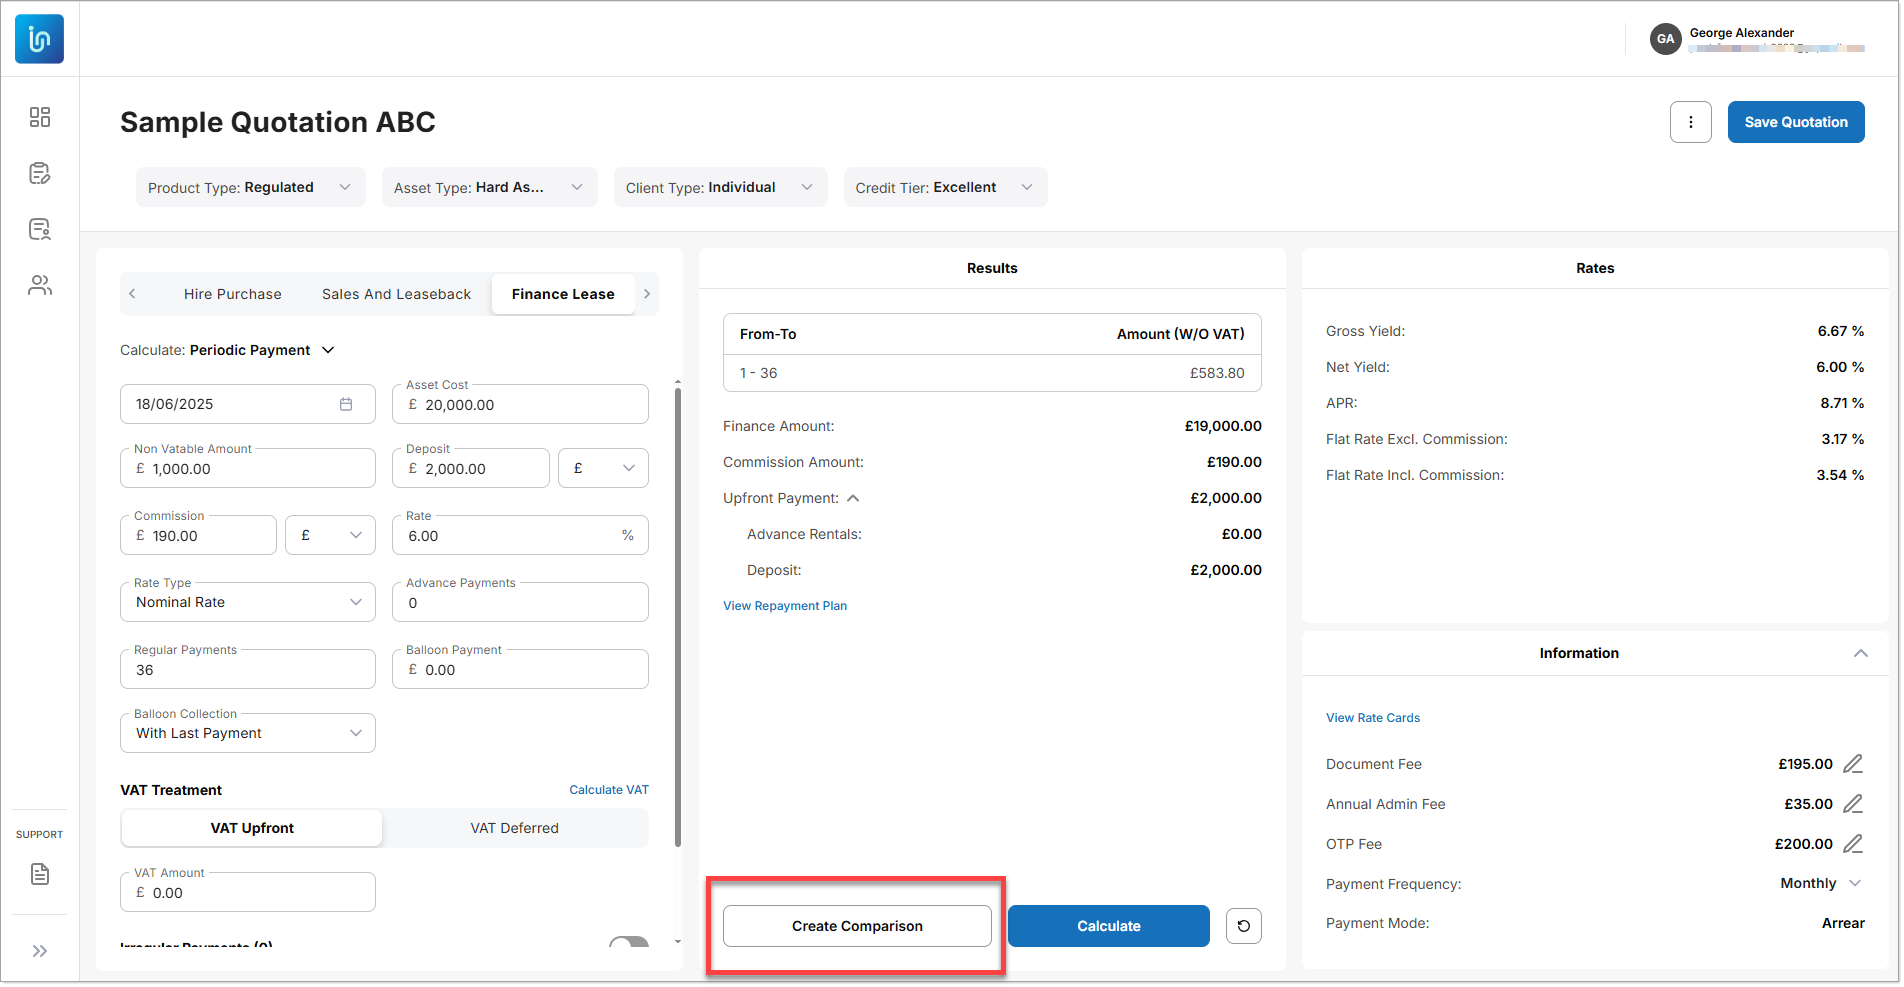This screenshot has height=987, width=1904.
Task: Toggle the Irregular Payments switch
Action: click(x=629, y=943)
